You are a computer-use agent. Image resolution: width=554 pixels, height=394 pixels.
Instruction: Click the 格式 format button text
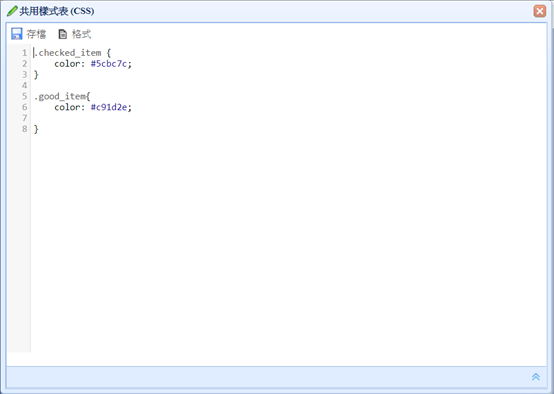tap(81, 34)
